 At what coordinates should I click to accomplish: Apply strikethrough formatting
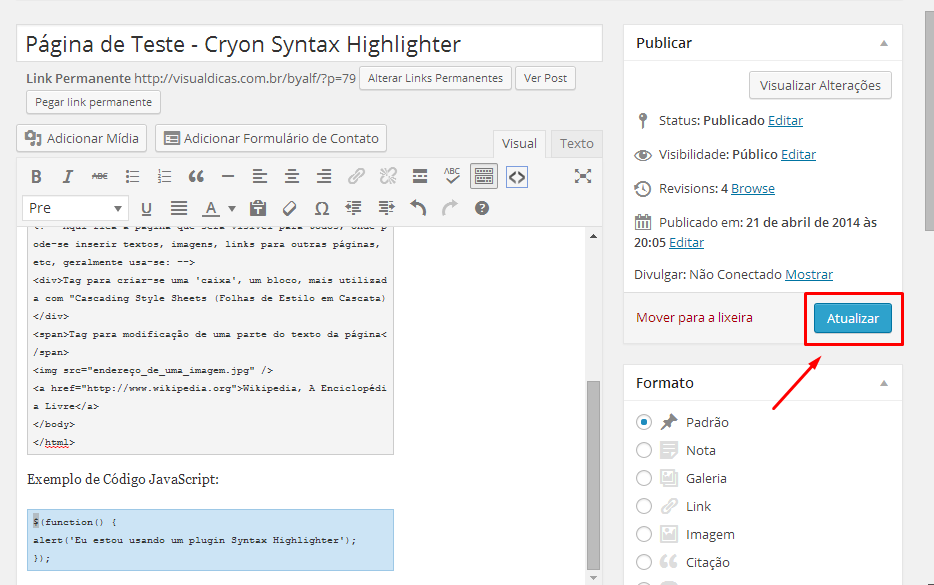pyautogui.click(x=100, y=176)
